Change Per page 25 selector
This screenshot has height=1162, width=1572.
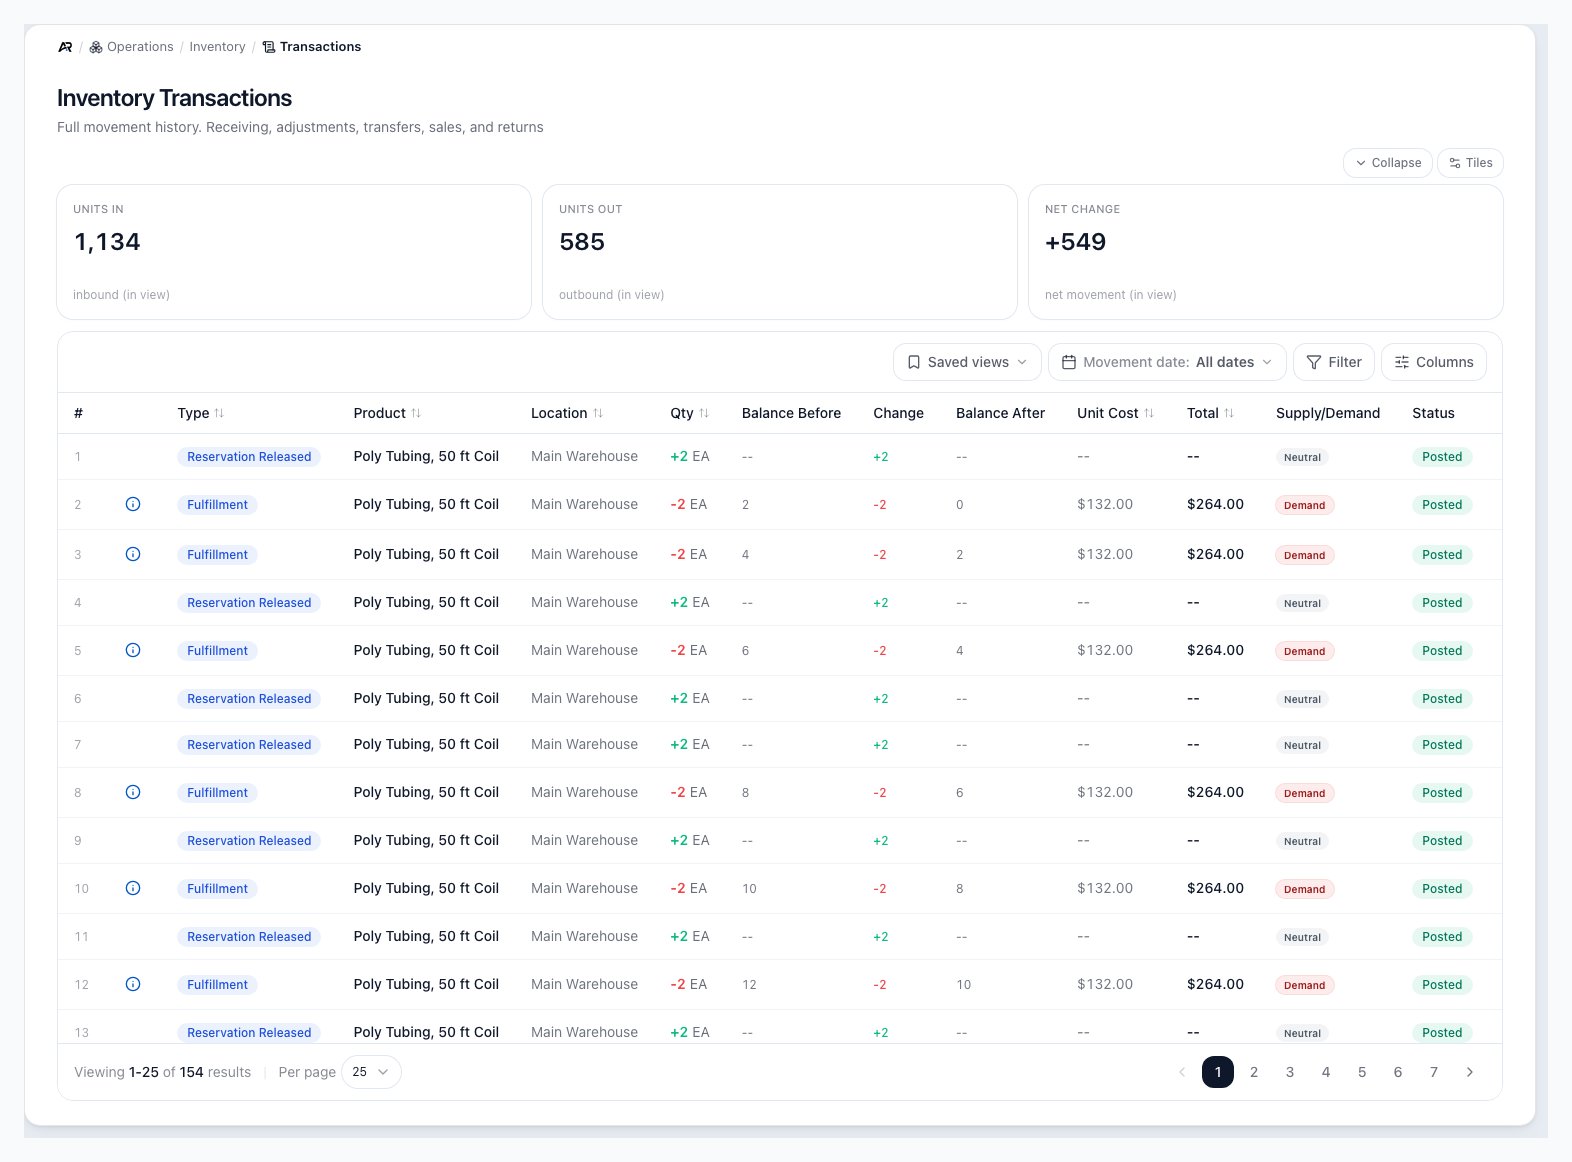pos(371,1072)
